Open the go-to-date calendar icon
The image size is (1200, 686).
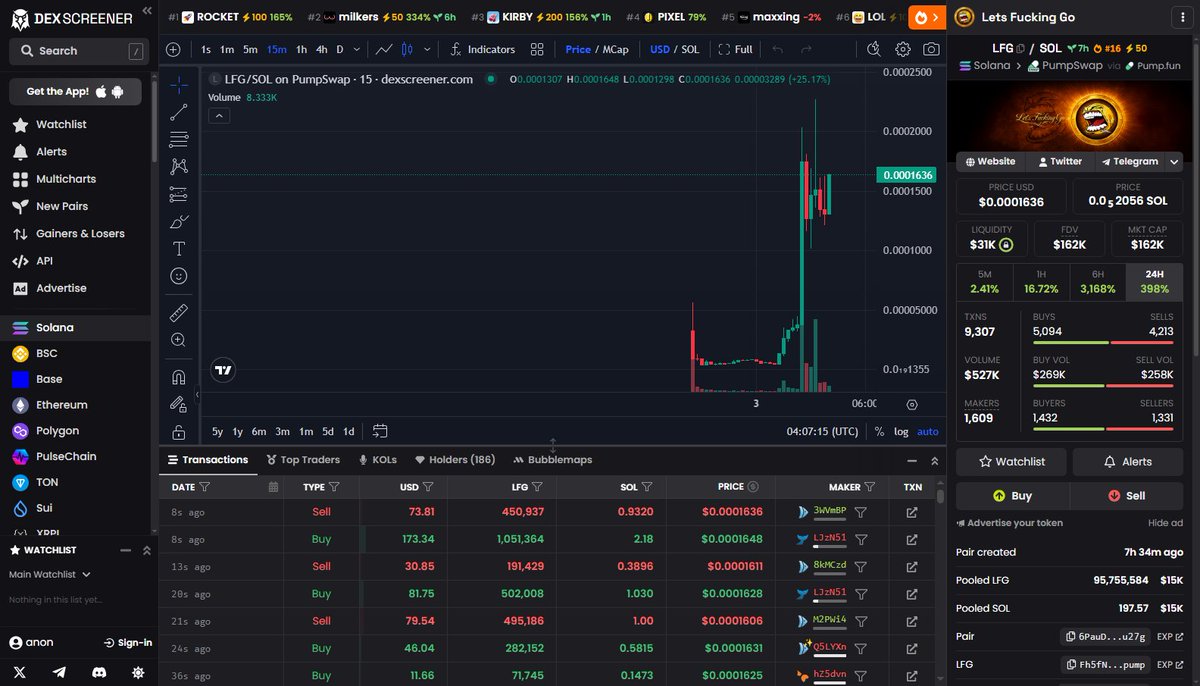point(380,431)
